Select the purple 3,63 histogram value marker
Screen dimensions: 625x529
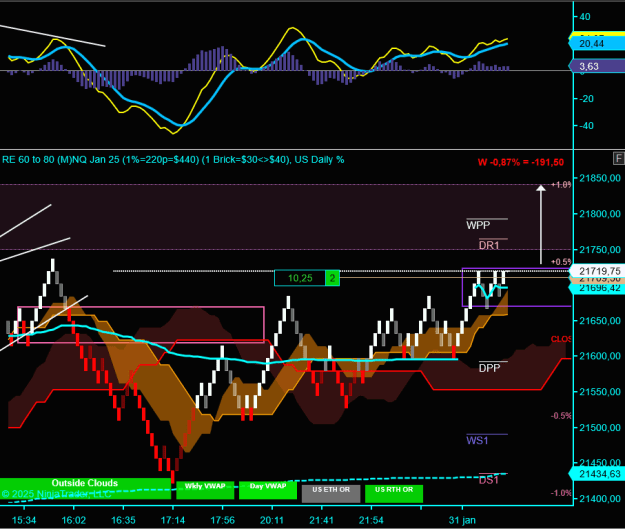coord(596,66)
